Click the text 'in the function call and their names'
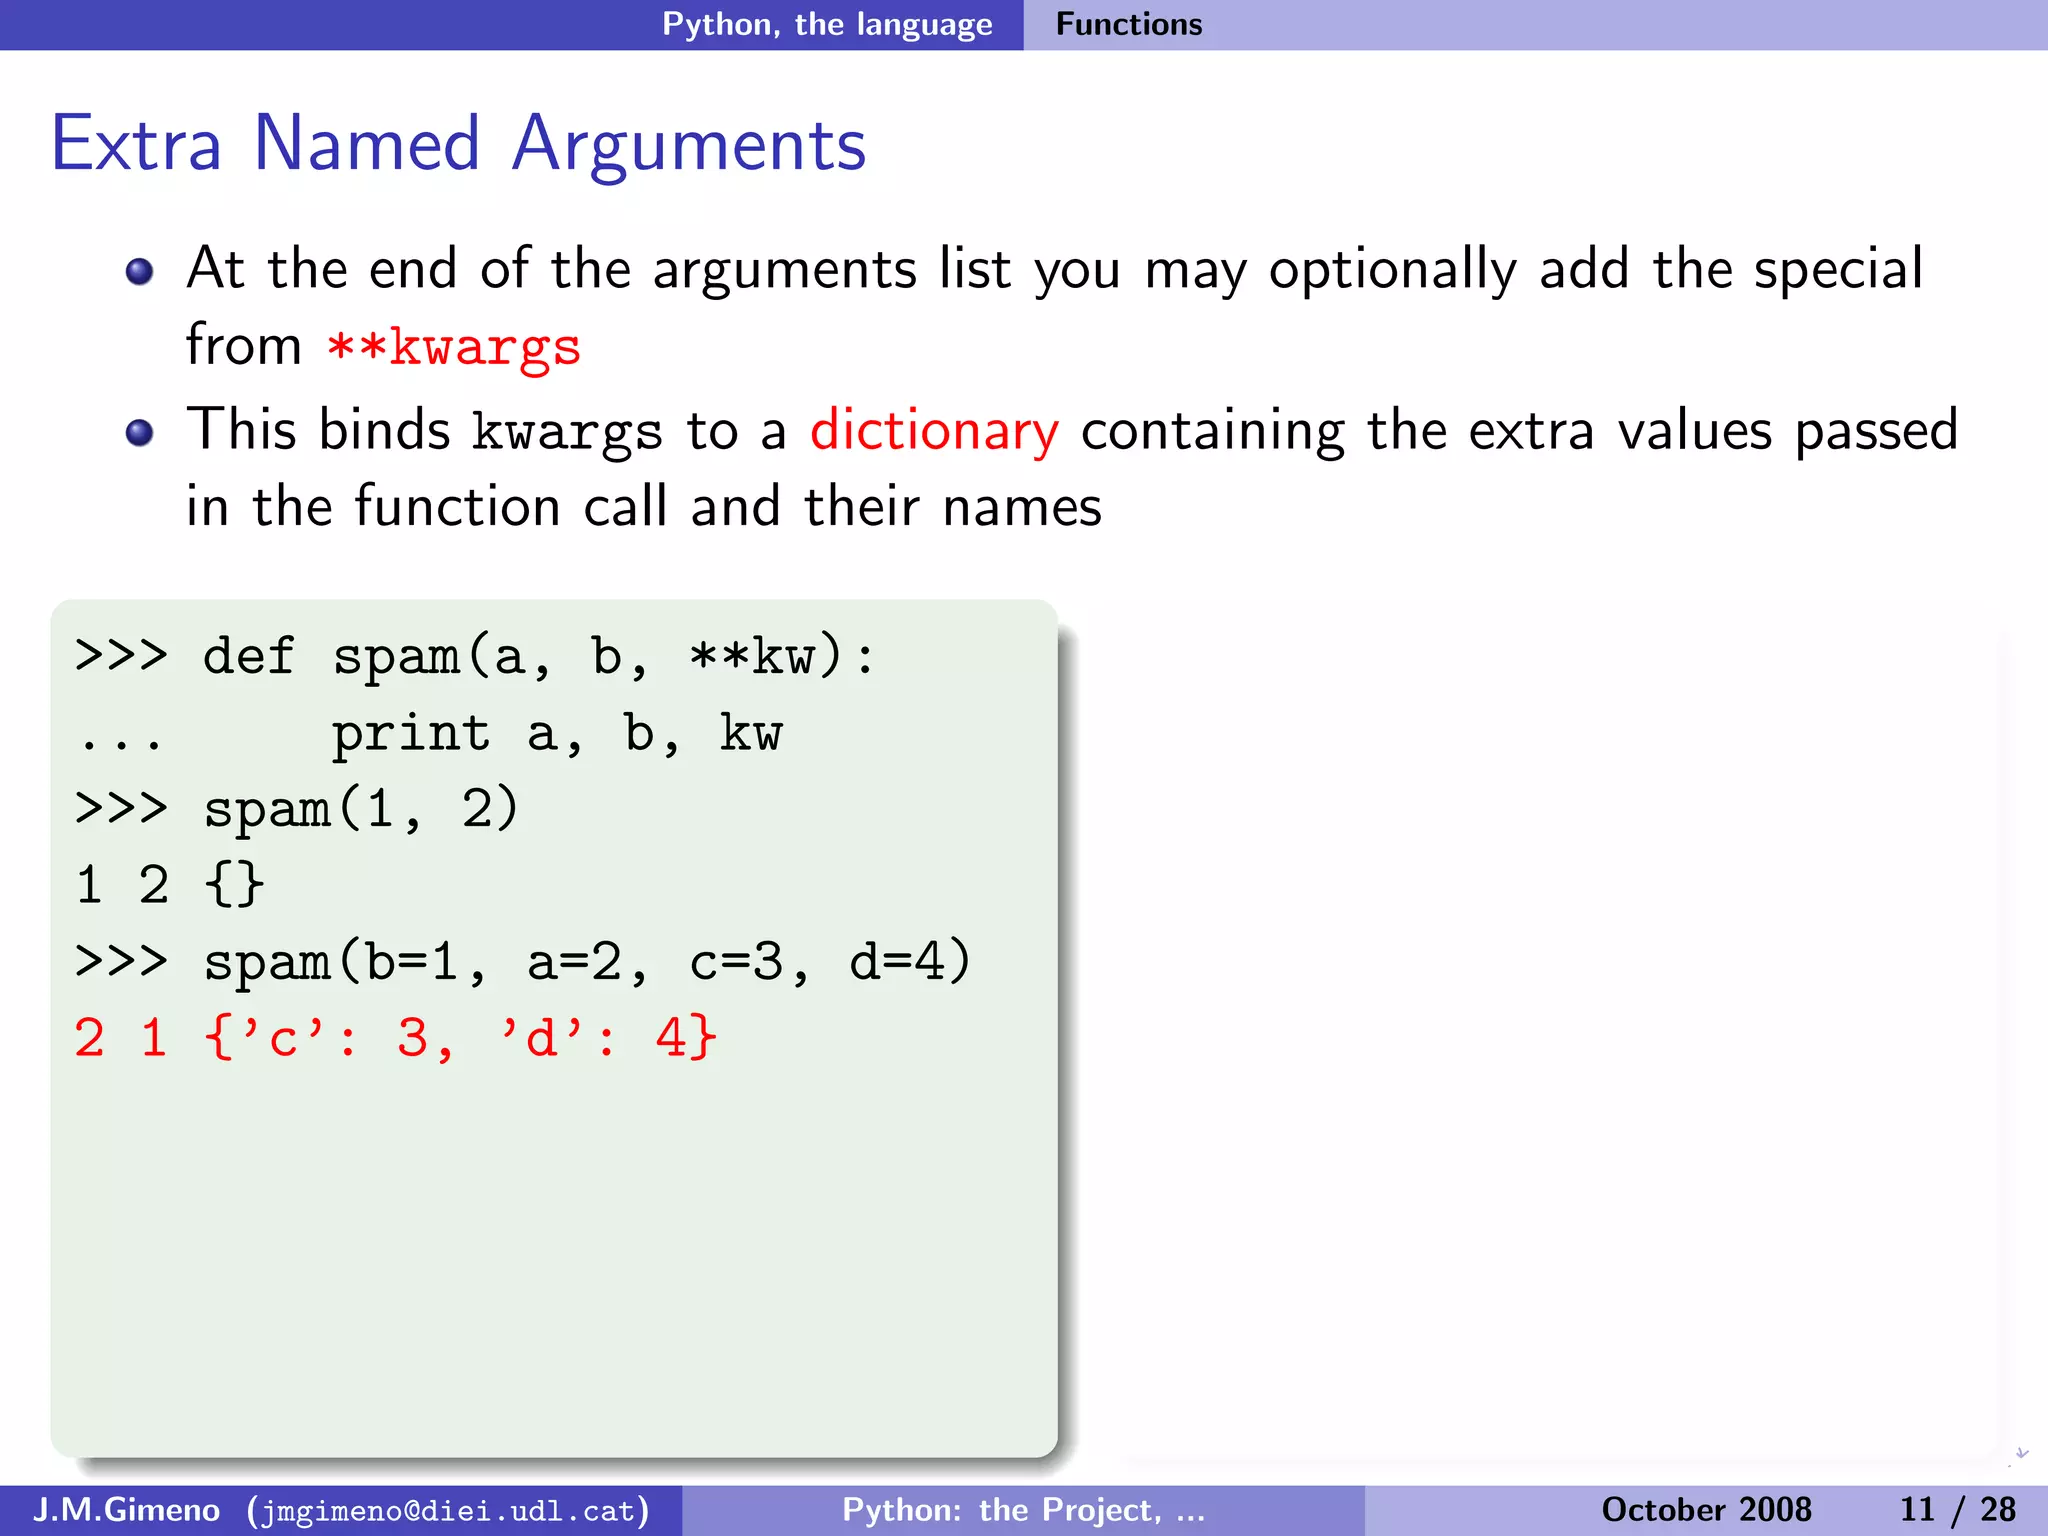2048x1536 pixels. click(644, 506)
